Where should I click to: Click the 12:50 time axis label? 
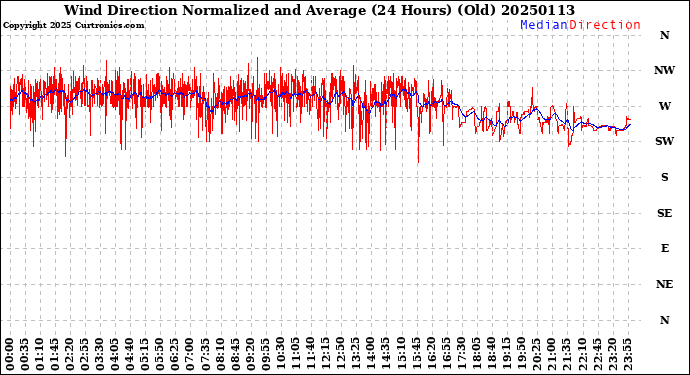tap(341, 354)
